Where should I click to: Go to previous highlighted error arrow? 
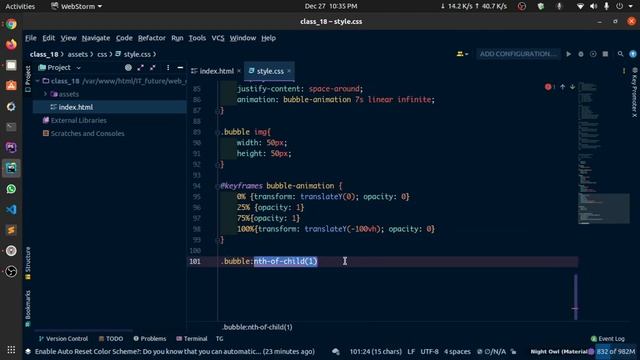click(x=562, y=87)
